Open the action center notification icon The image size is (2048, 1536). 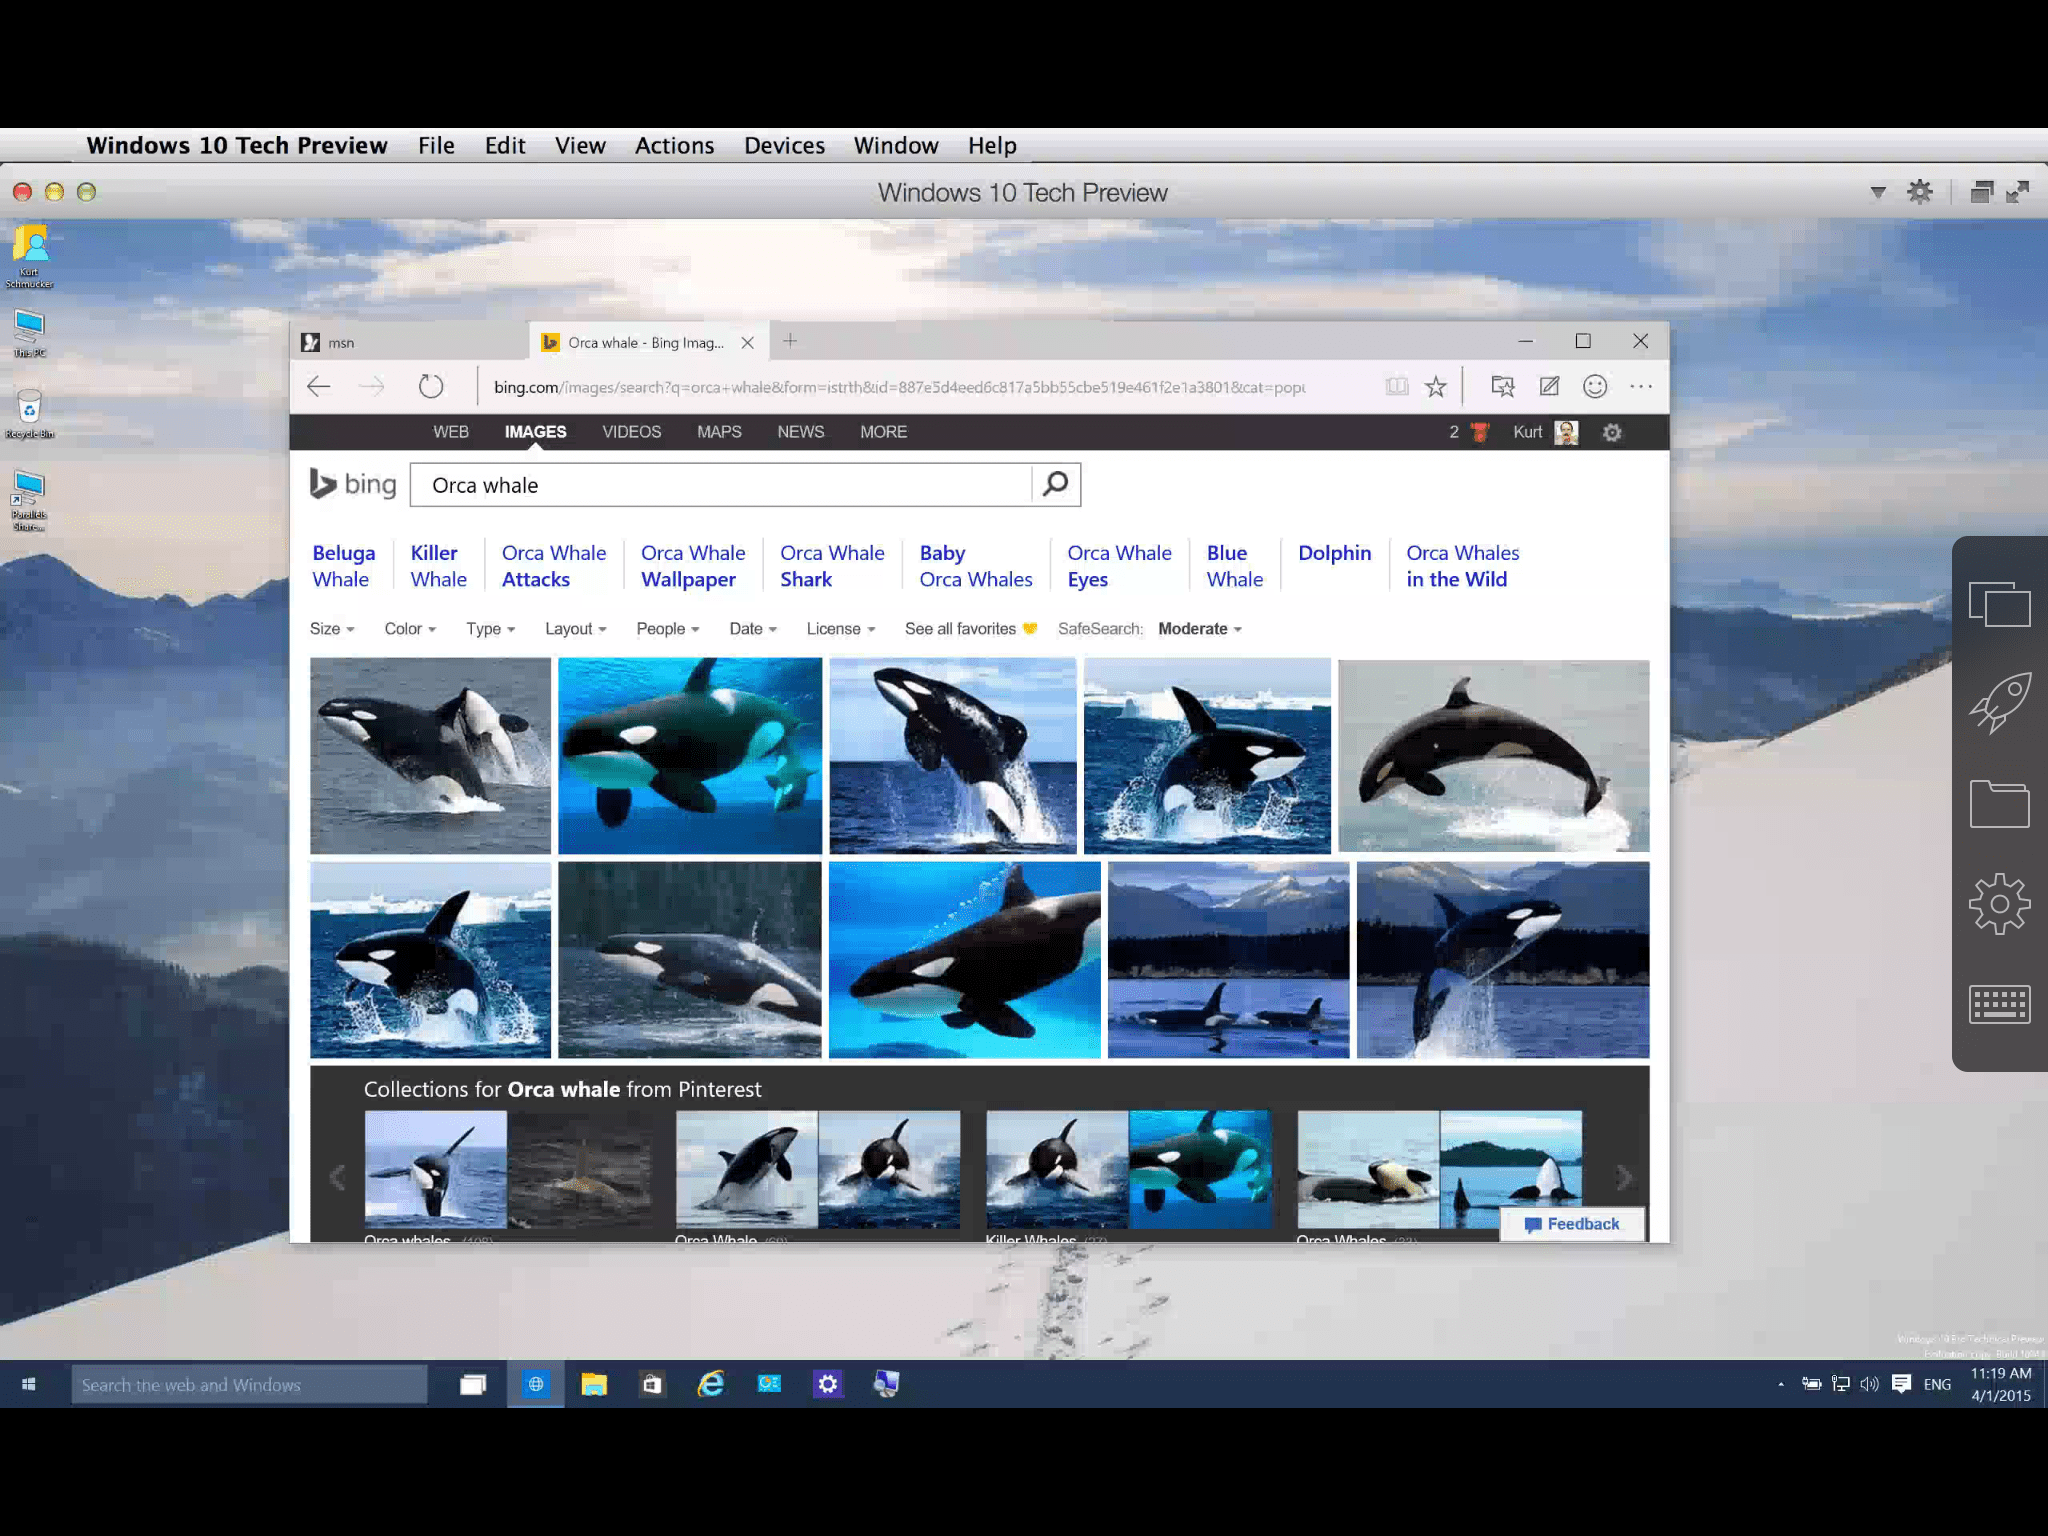tap(1901, 1384)
